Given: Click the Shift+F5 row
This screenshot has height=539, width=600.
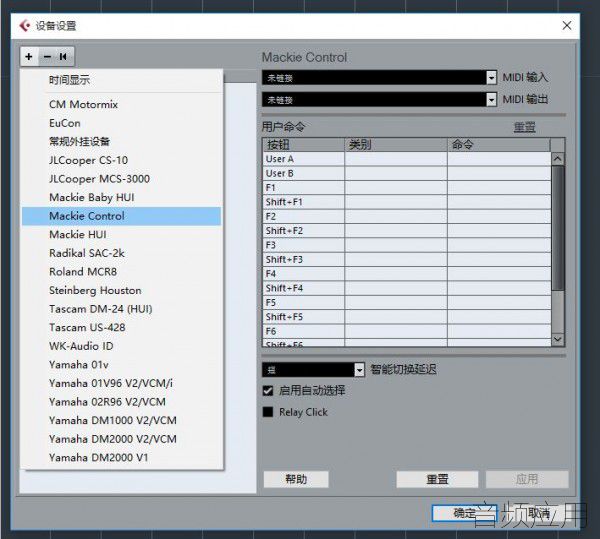Looking at the screenshot, I should pos(407,317).
